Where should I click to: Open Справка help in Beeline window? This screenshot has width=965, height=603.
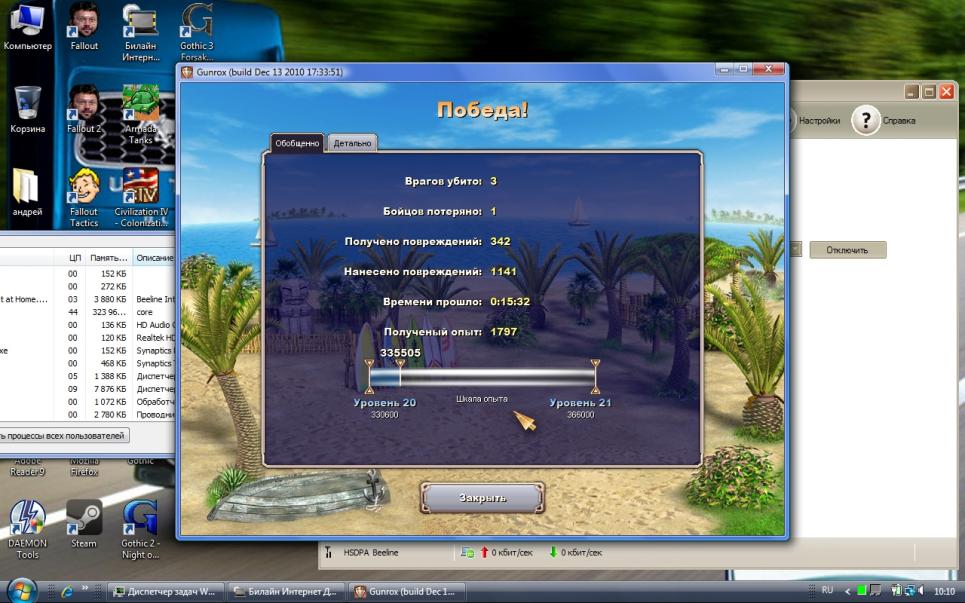pyautogui.click(x=884, y=121)
